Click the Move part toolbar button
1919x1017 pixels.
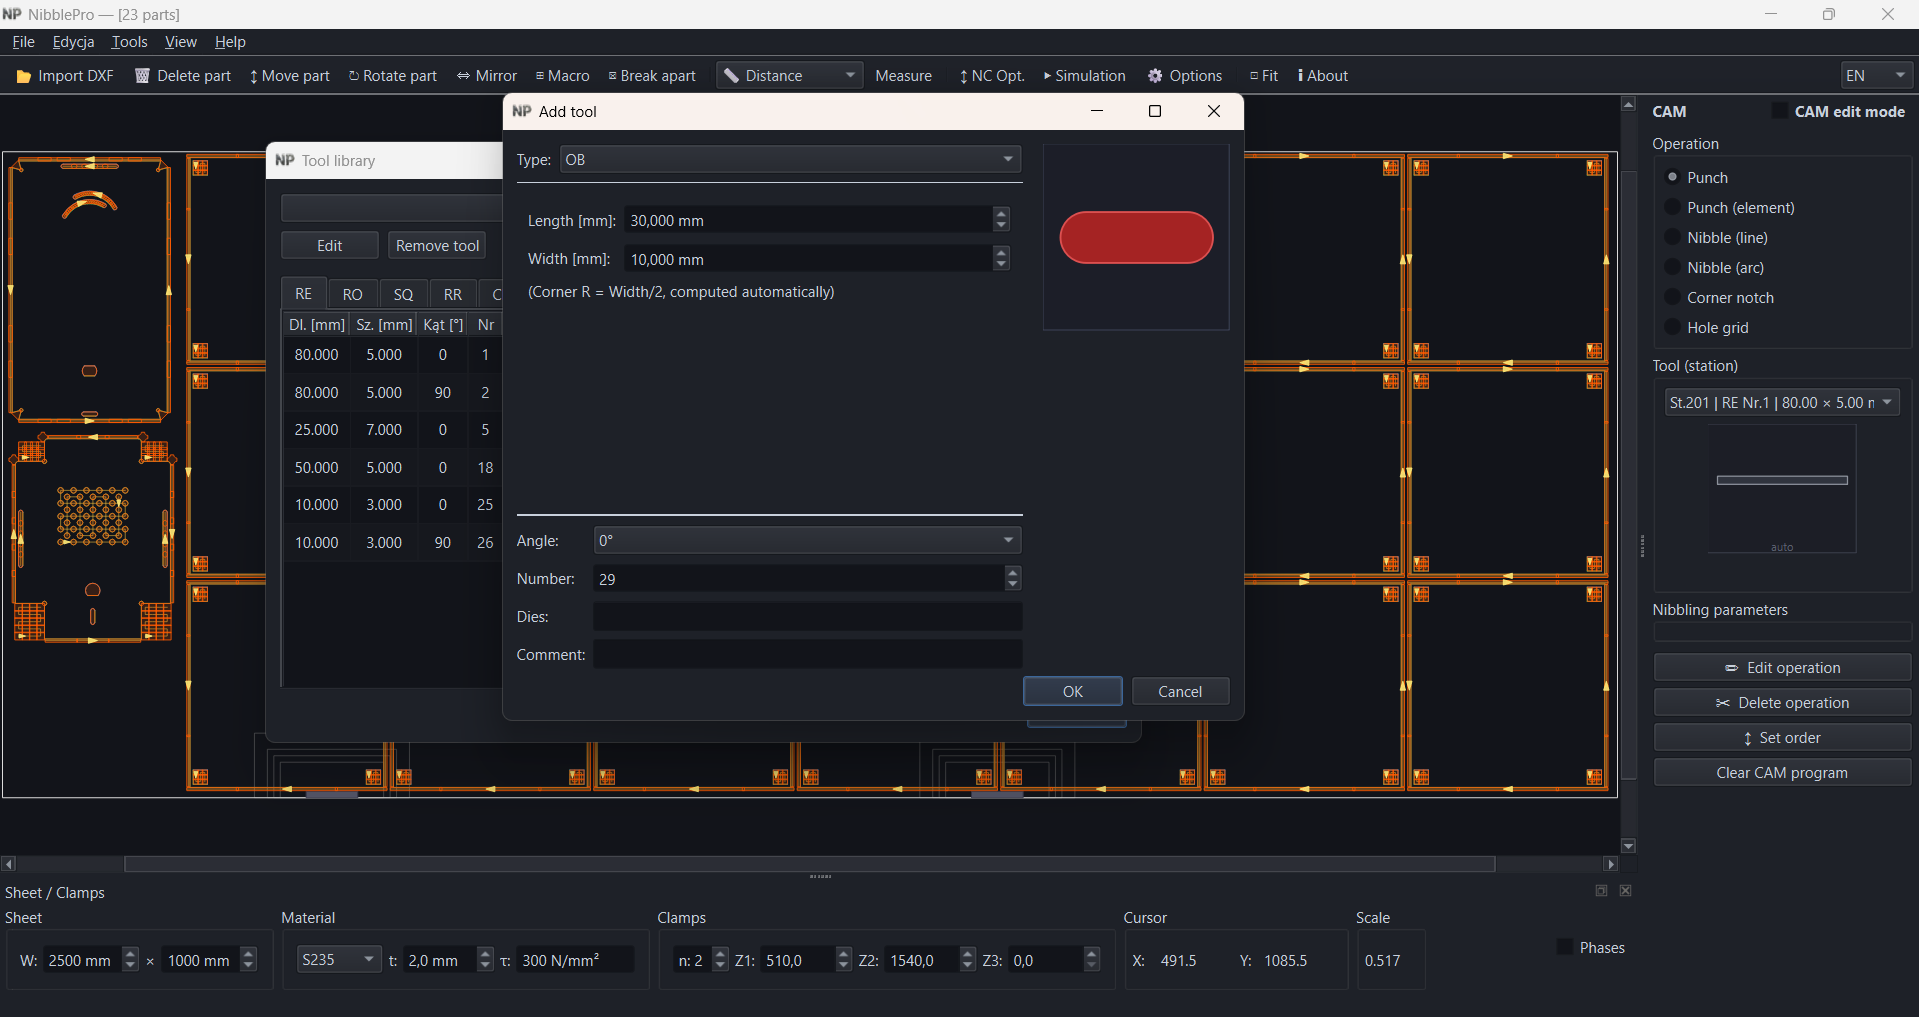[x=290, y=76]
